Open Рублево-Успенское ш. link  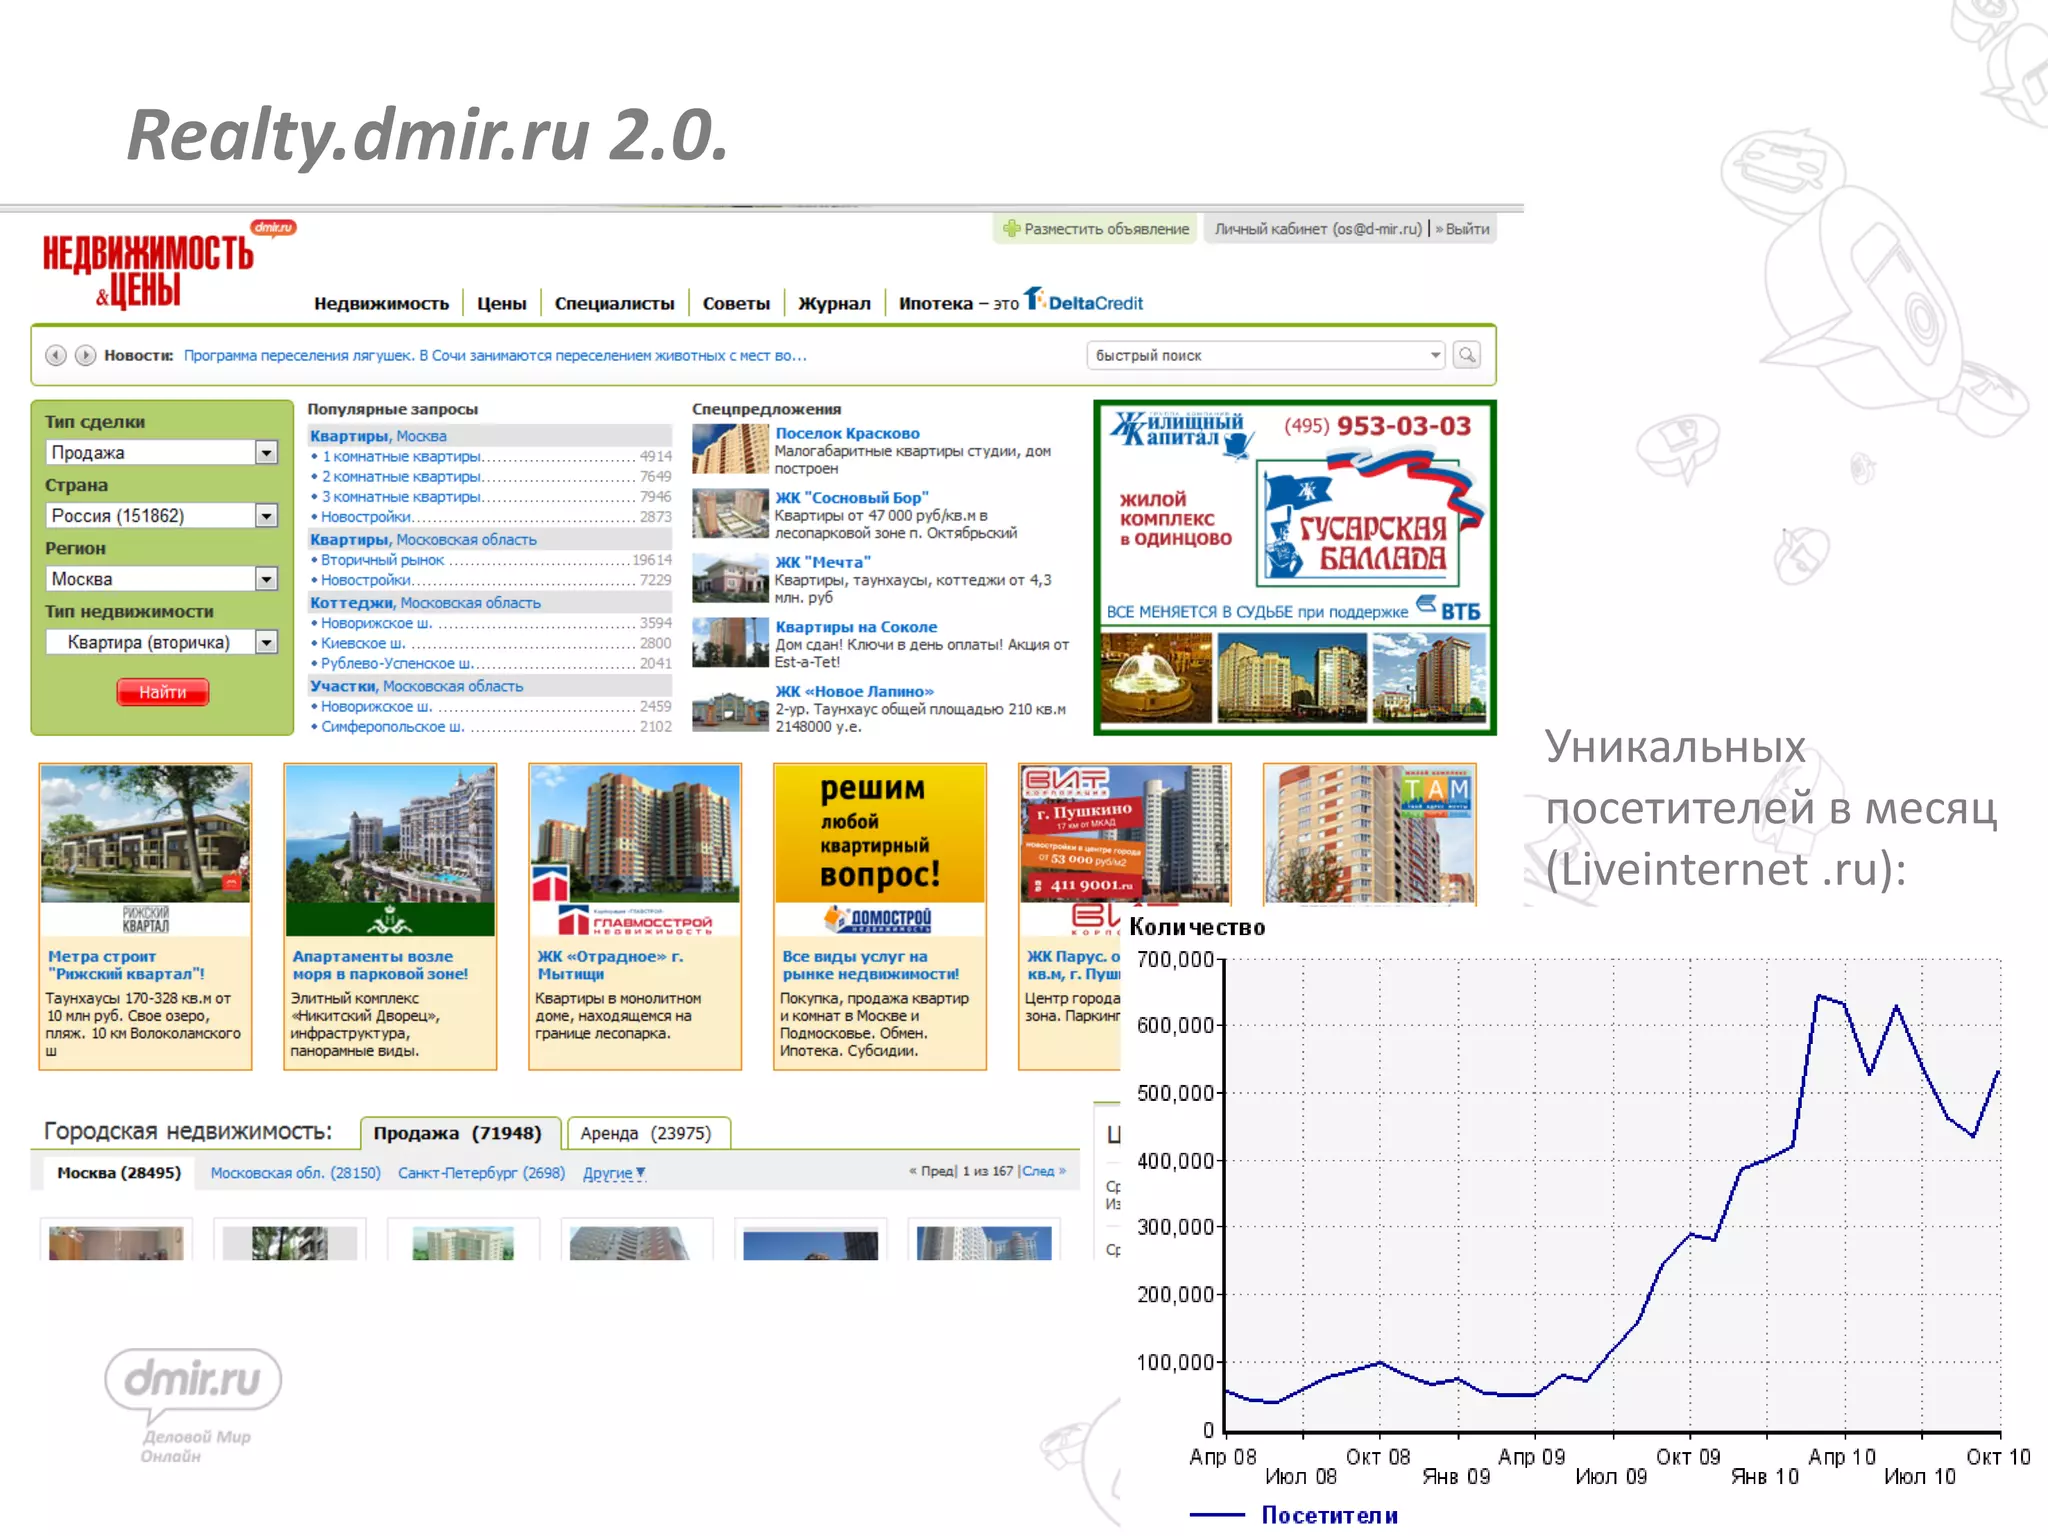coord(395,663)
